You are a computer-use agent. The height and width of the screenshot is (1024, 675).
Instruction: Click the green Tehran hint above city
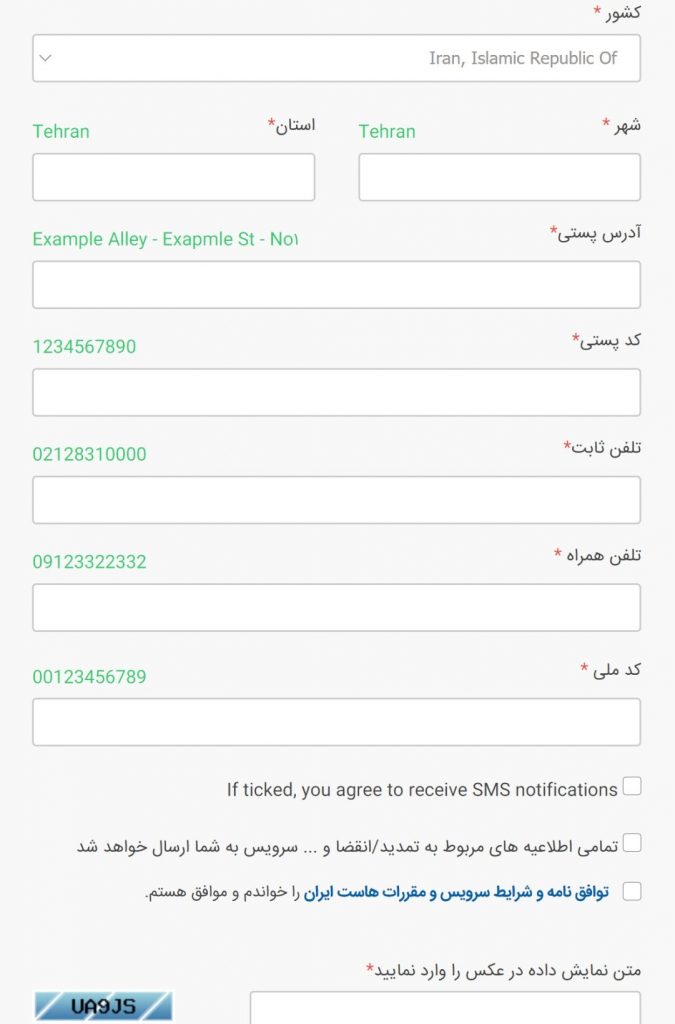point(386,131)
